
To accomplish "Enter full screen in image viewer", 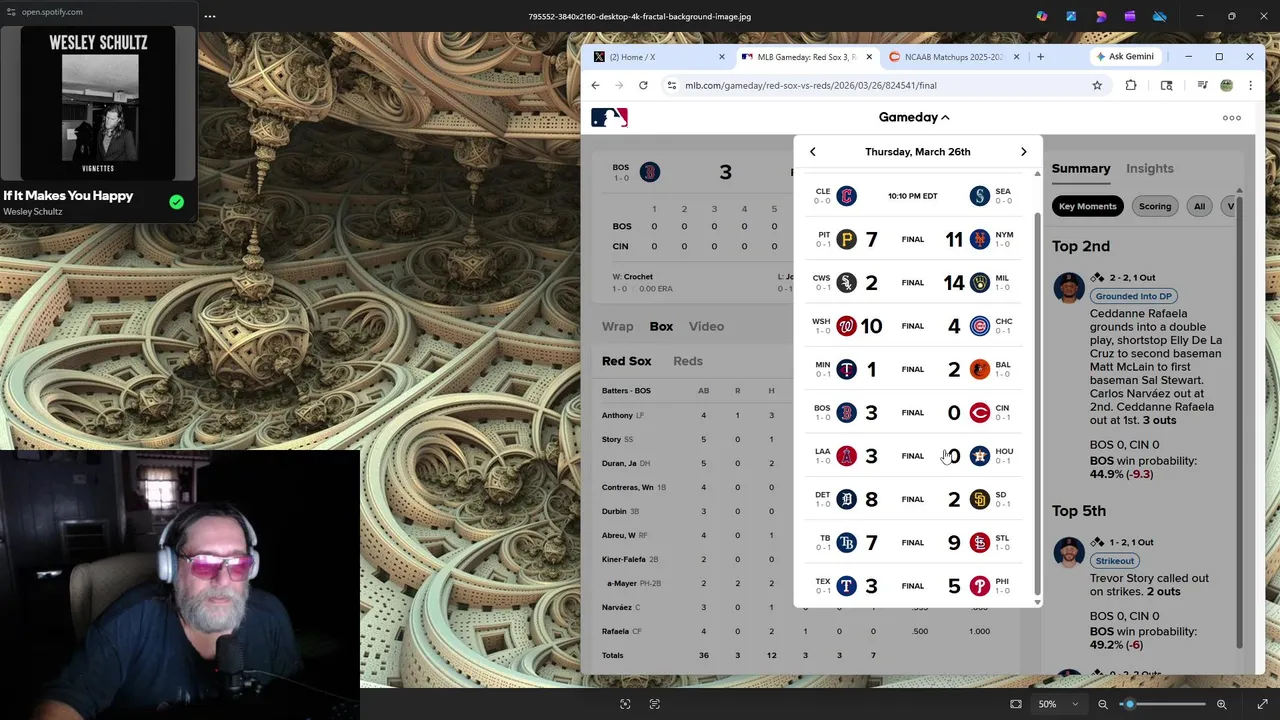I will pos(1262,704).
